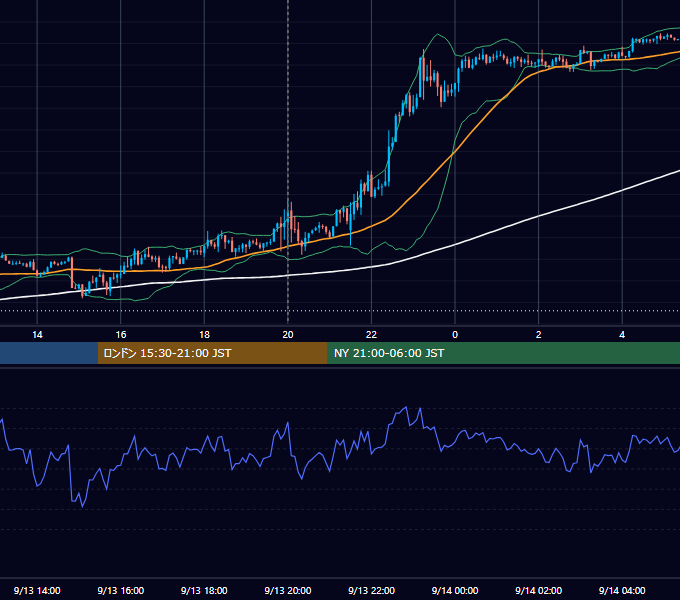The width and height of the screenshot is (680, 600).
Task: Click the 0 hour axis label
Action: pyautogui.click(x=455, y=335)
